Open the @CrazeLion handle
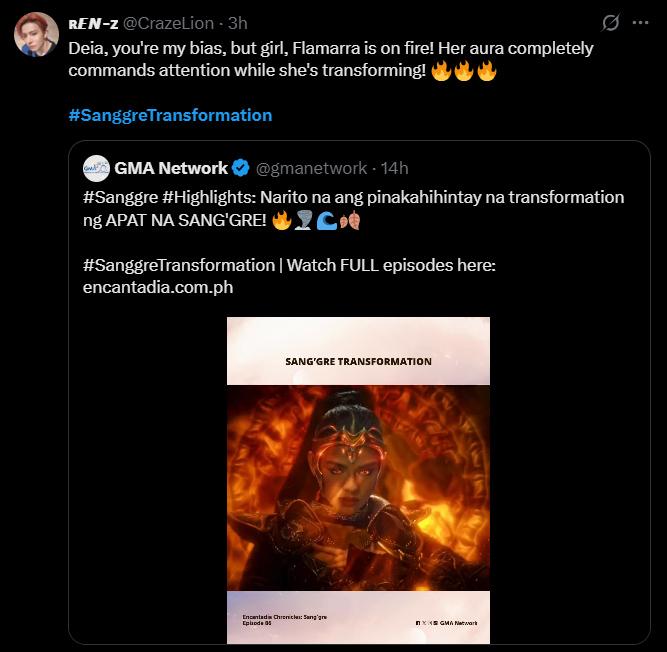Viewport: 667px width, 652px height. 169,23
